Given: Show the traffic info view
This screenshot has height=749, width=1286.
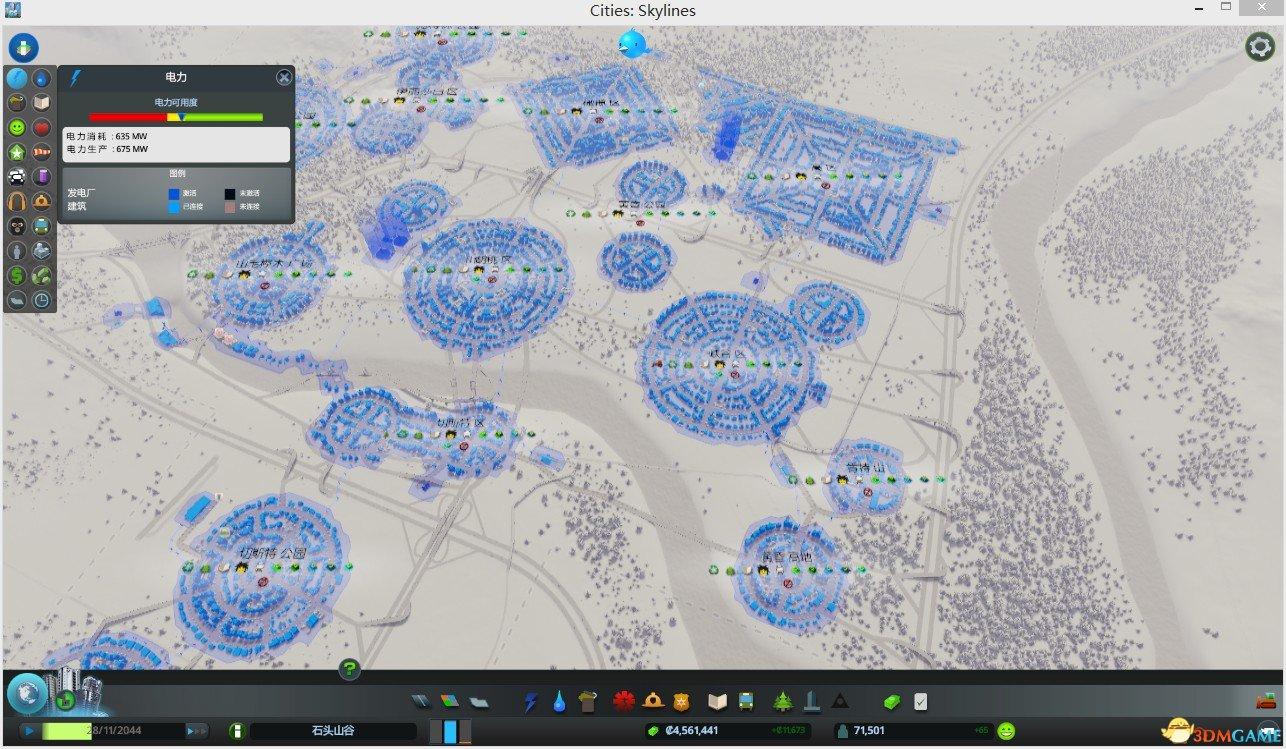Looking at the screenshot, I should pos(17,177).
